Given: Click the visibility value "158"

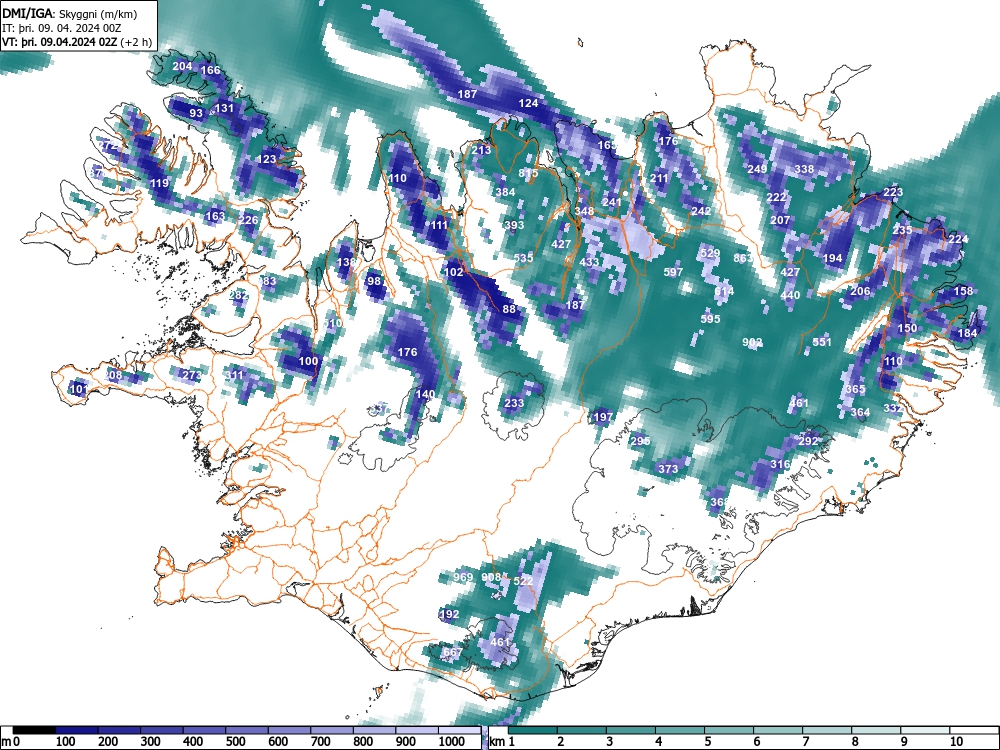Looking at the screenshot, I should coord(963,291).
